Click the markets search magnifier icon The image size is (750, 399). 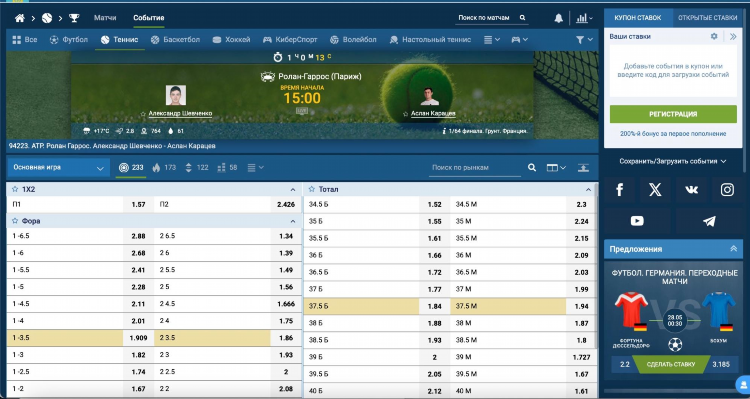pyautogui.click(x=532, y=167)
